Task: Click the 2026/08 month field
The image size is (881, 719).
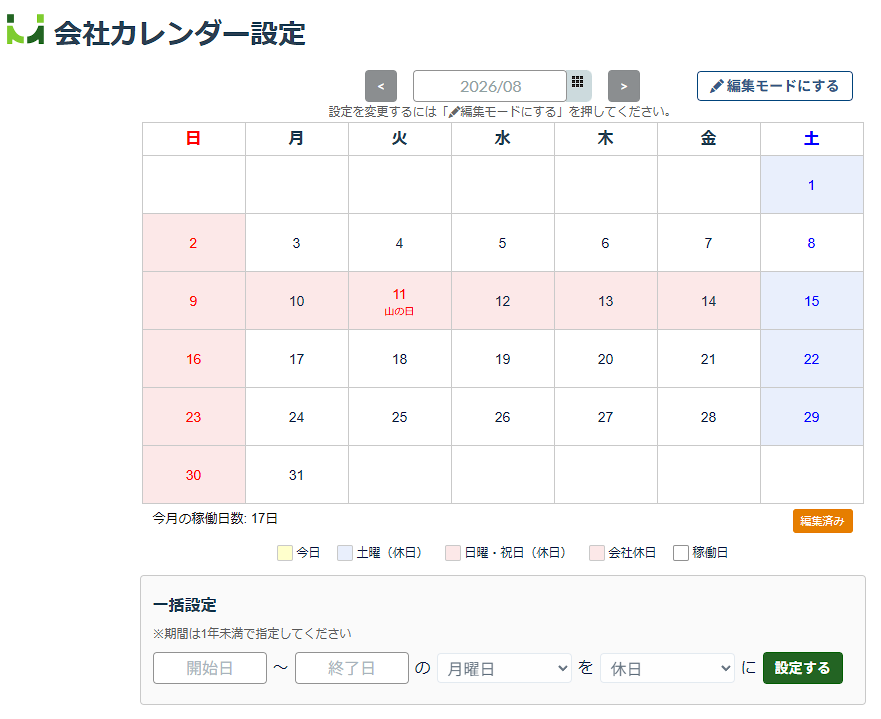Action: pos(490,86)
